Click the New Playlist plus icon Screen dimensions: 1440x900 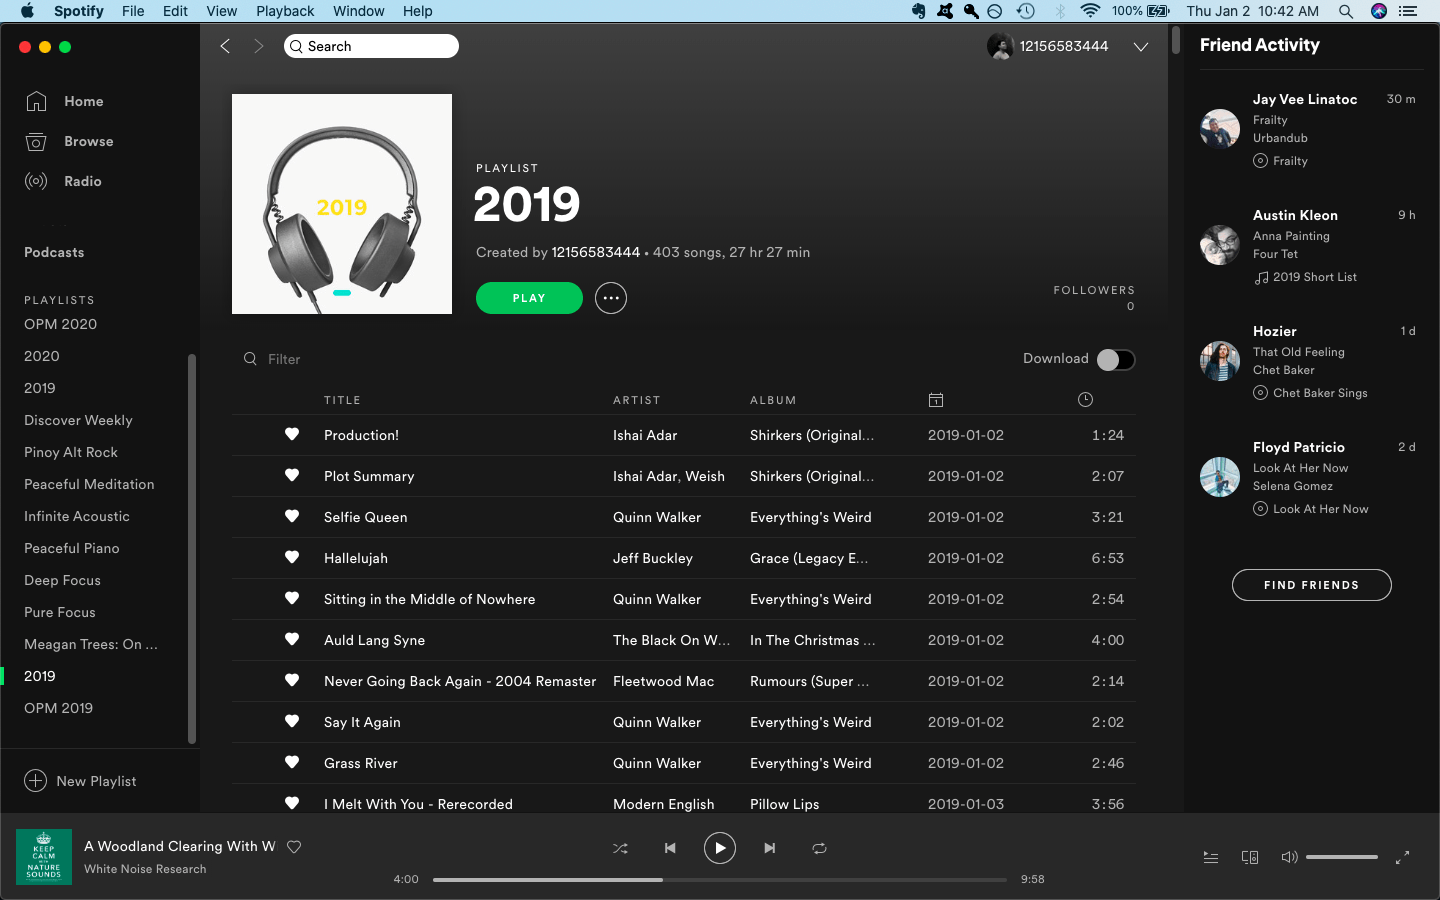35,781
